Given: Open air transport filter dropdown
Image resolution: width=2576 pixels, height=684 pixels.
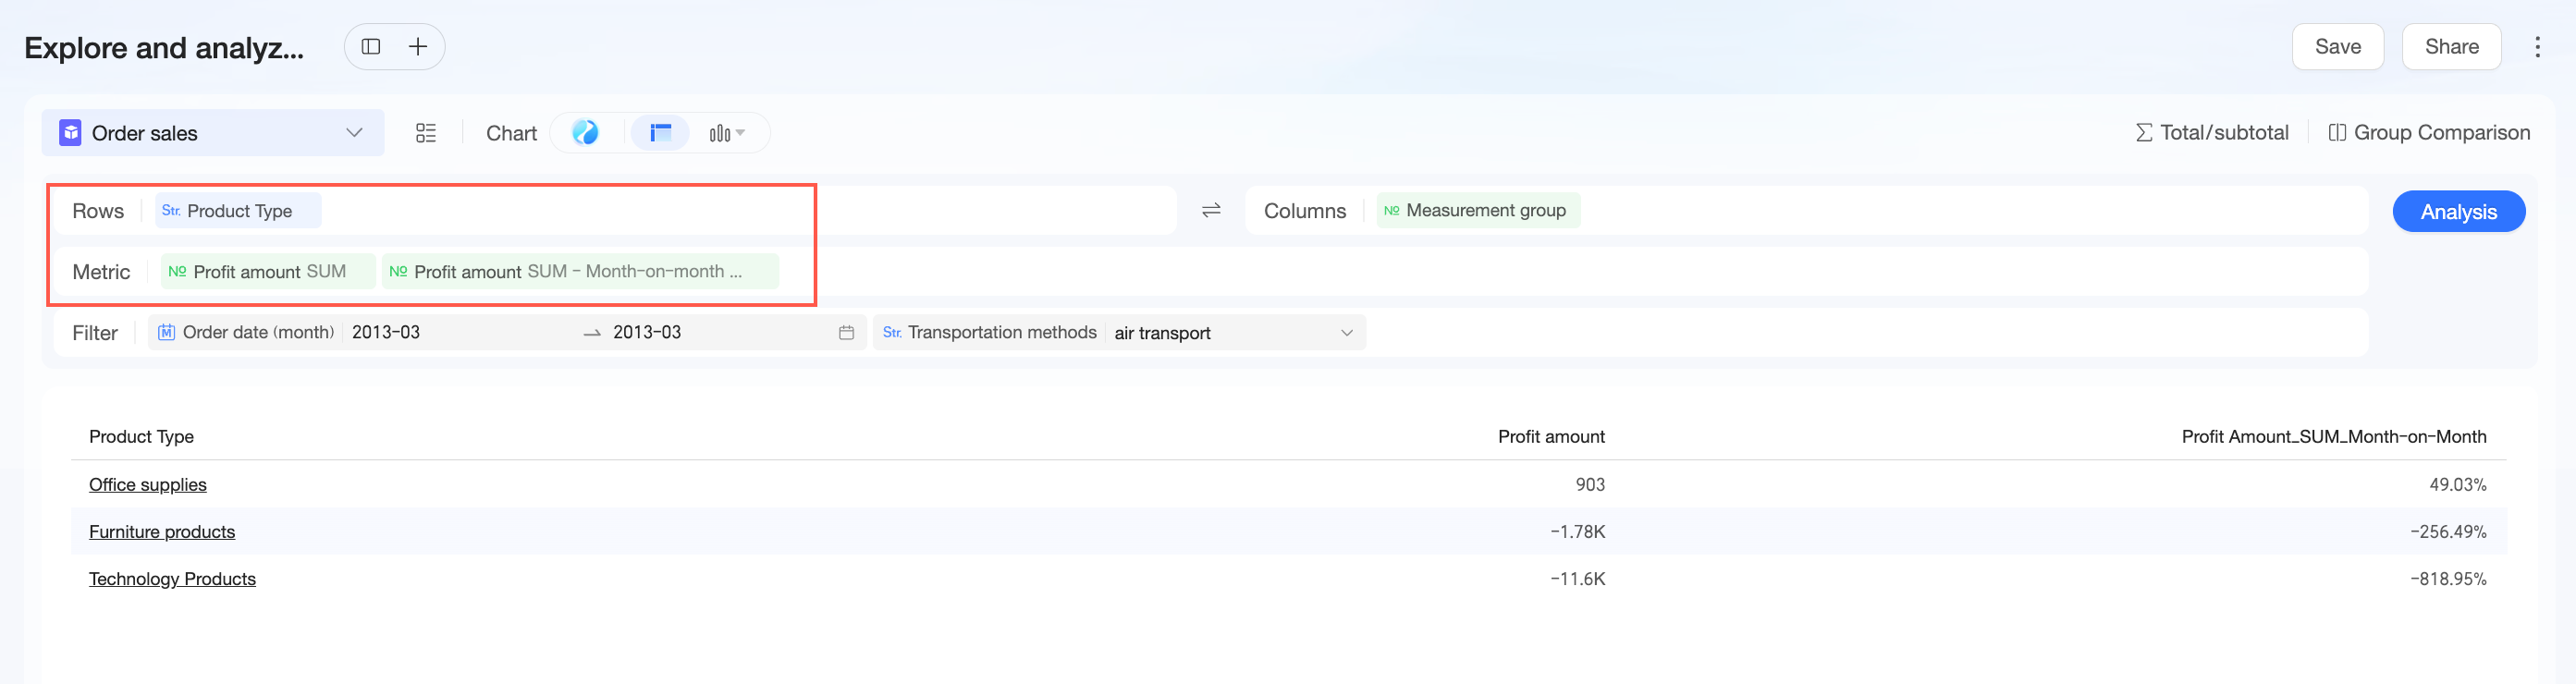Looking at the screenshot, I should [x=1346, y=332].
